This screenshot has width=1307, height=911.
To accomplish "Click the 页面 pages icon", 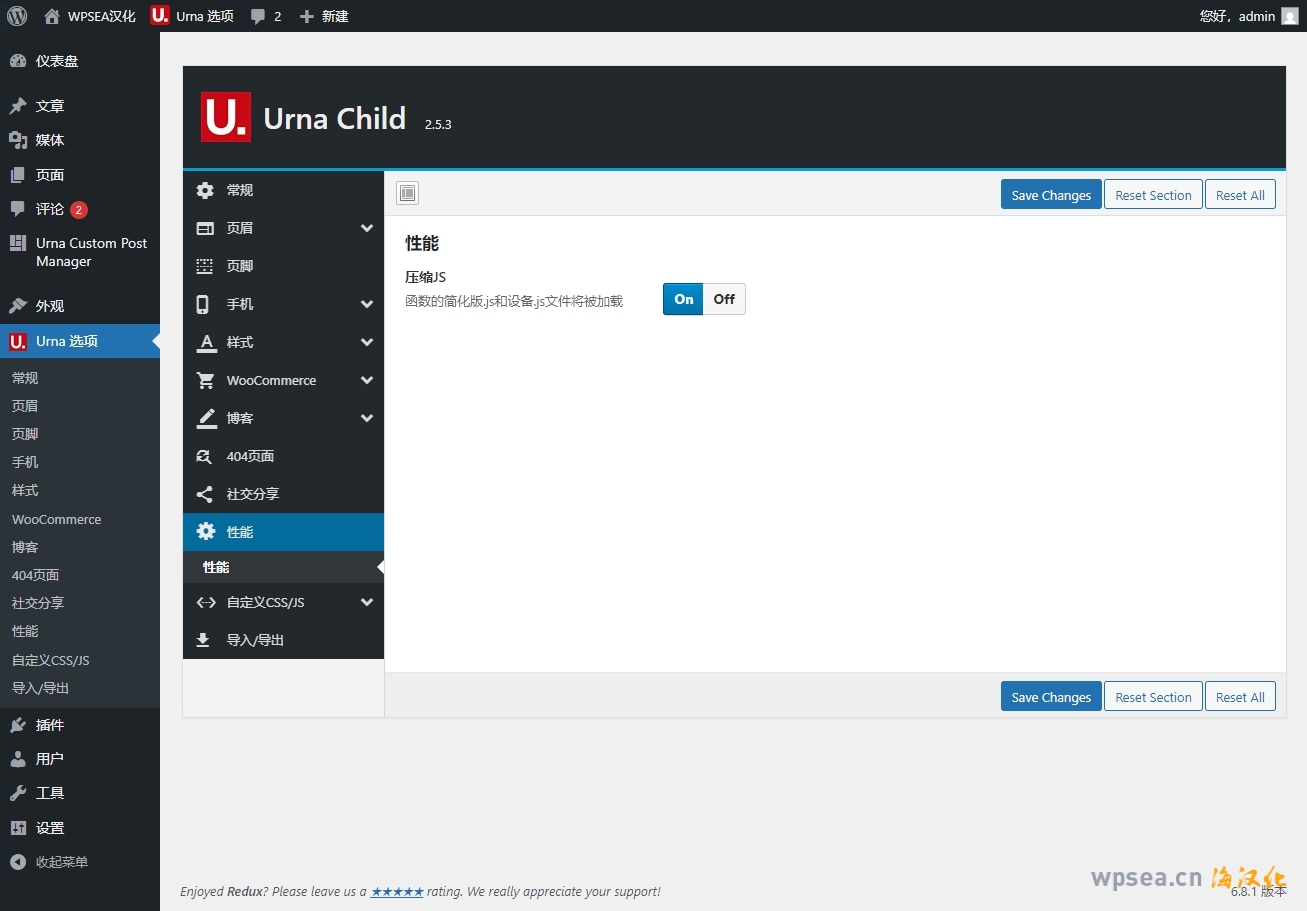I will [x=18, y=175].
